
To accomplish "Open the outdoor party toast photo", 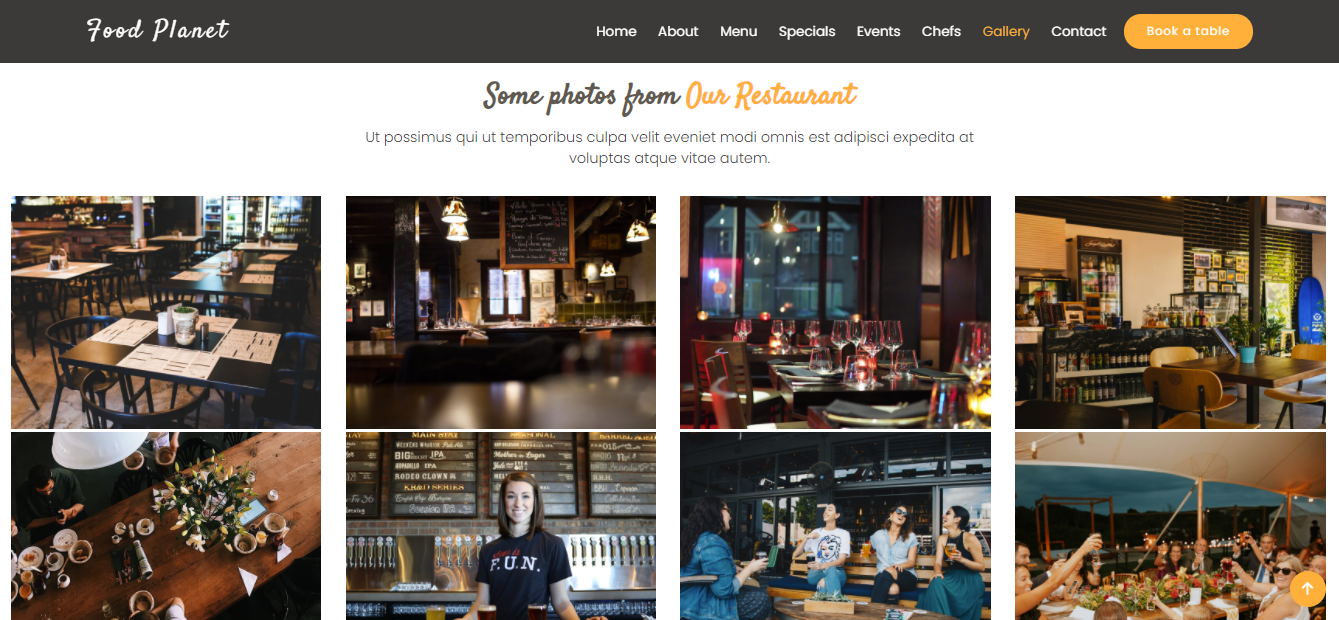I will click(1170, 526).
